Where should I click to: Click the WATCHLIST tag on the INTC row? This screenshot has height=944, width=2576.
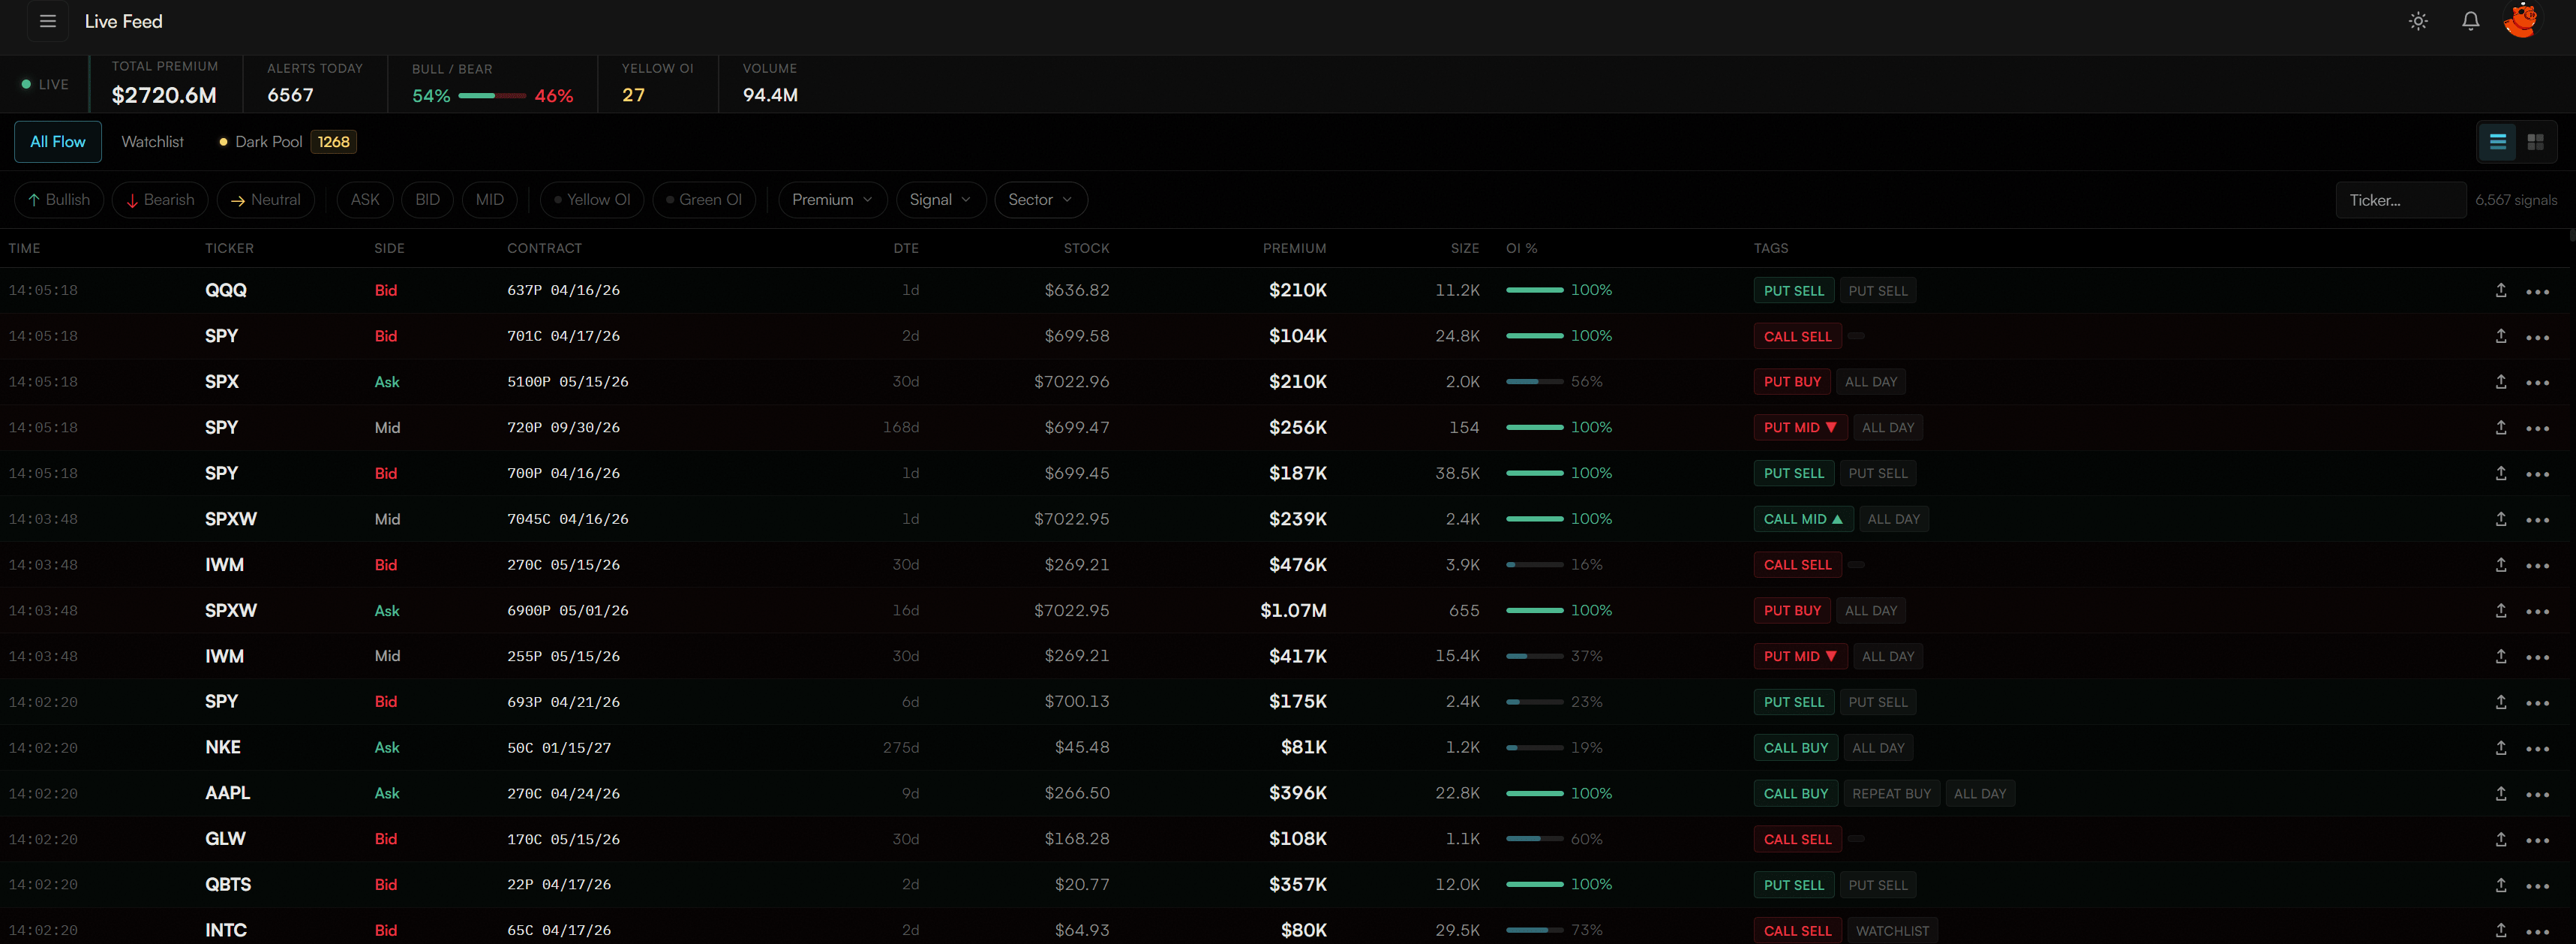pos(1892,930)
